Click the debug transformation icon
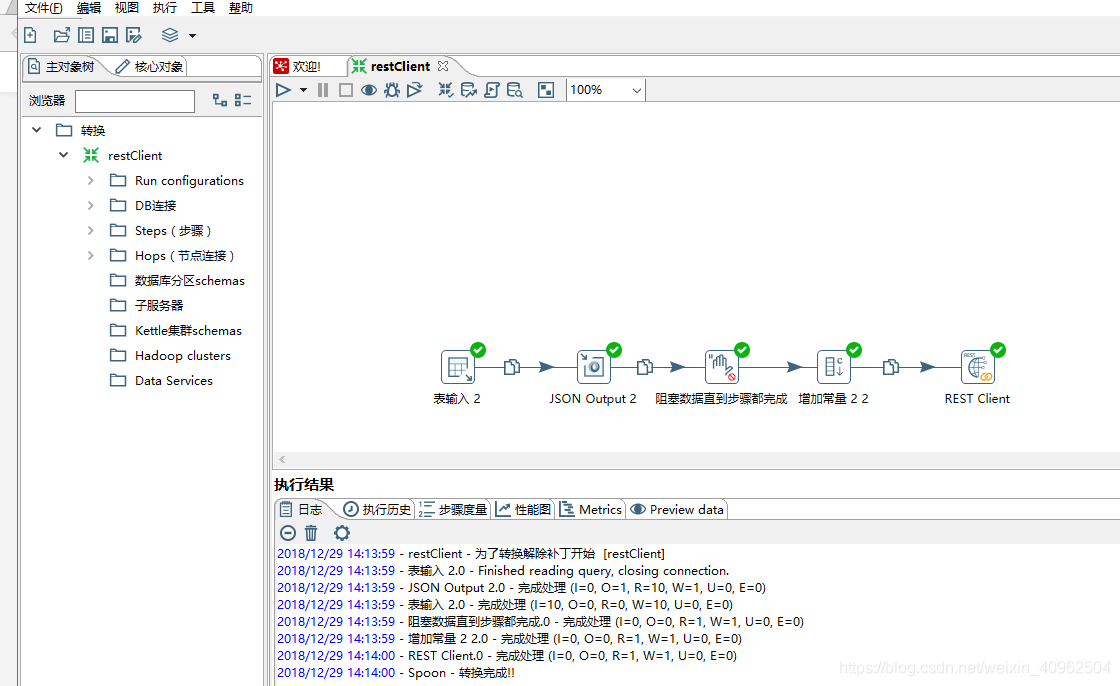 click(x=391, y=89)
